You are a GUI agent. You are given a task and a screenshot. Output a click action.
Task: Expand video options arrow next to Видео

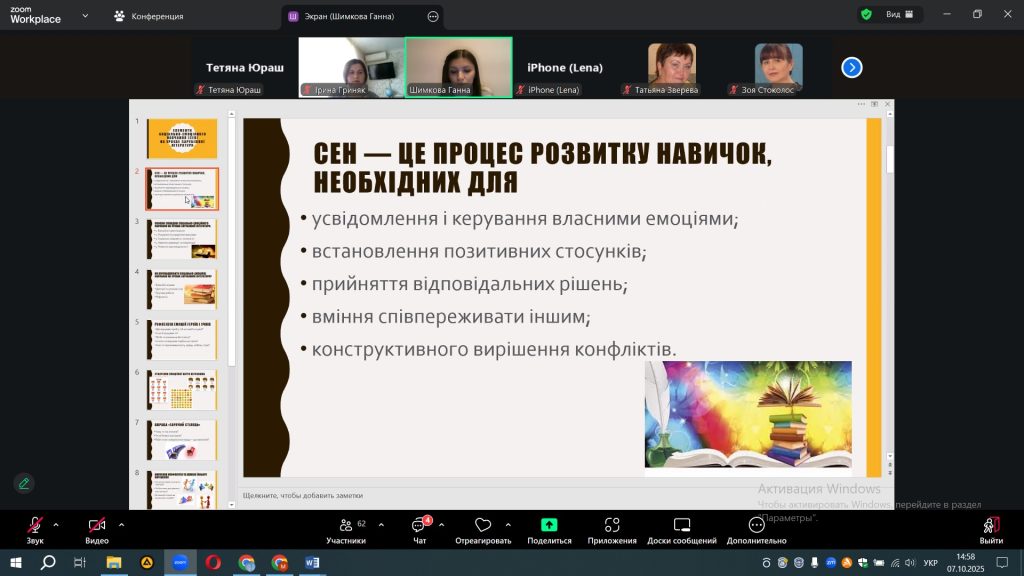pos(121,524)
